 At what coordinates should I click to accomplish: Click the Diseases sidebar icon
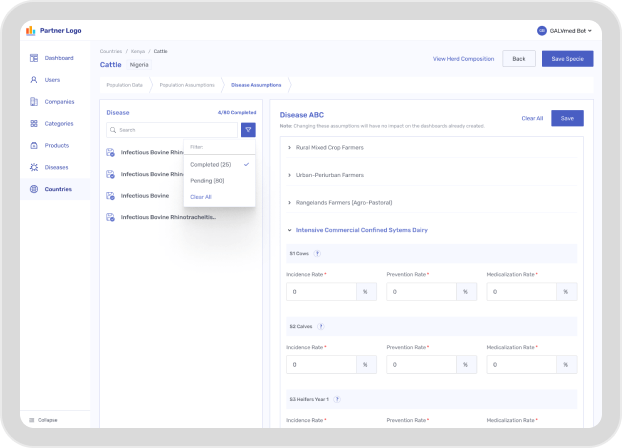click(34, 167)
